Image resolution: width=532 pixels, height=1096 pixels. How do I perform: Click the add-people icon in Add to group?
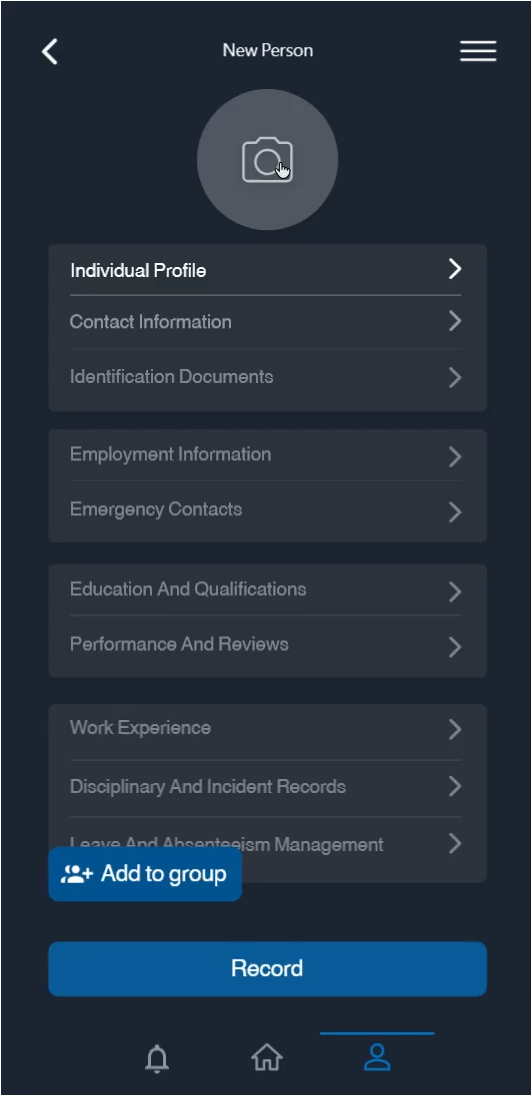point(77,874)
